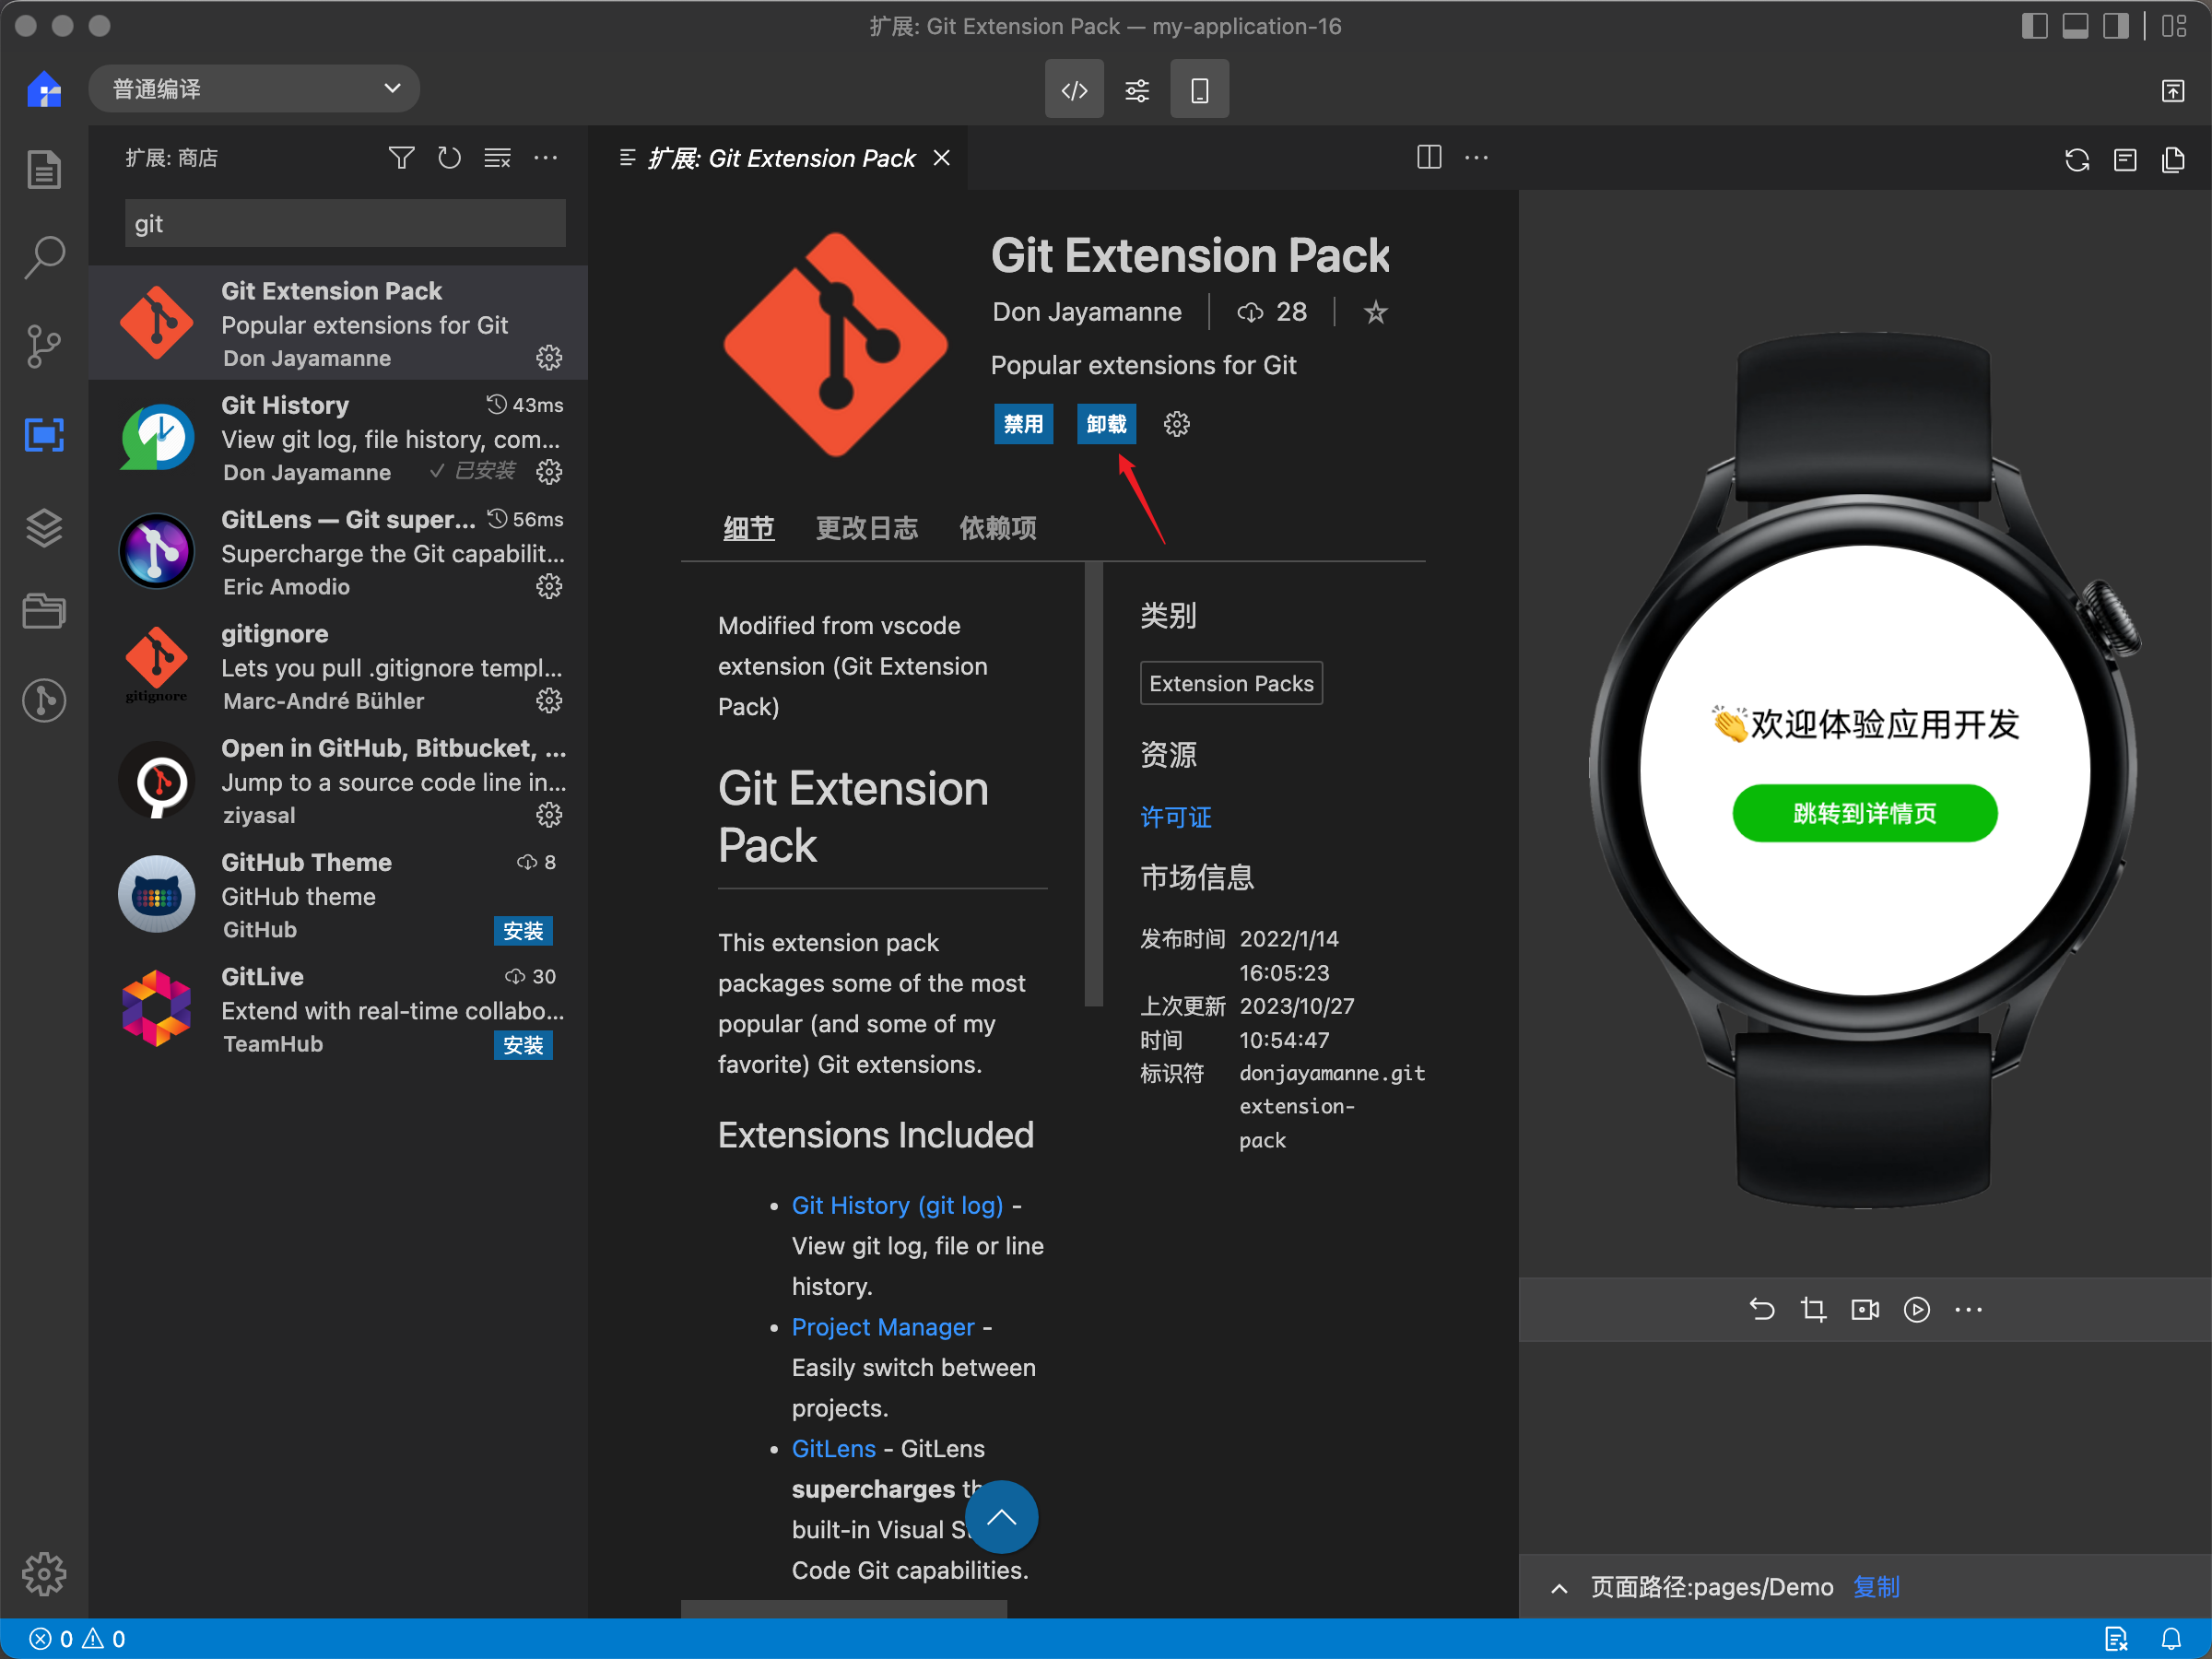This screenshot has width=2212, height=1659.
Task: Open the folders icon in activity bar
Action: [44, 611]
